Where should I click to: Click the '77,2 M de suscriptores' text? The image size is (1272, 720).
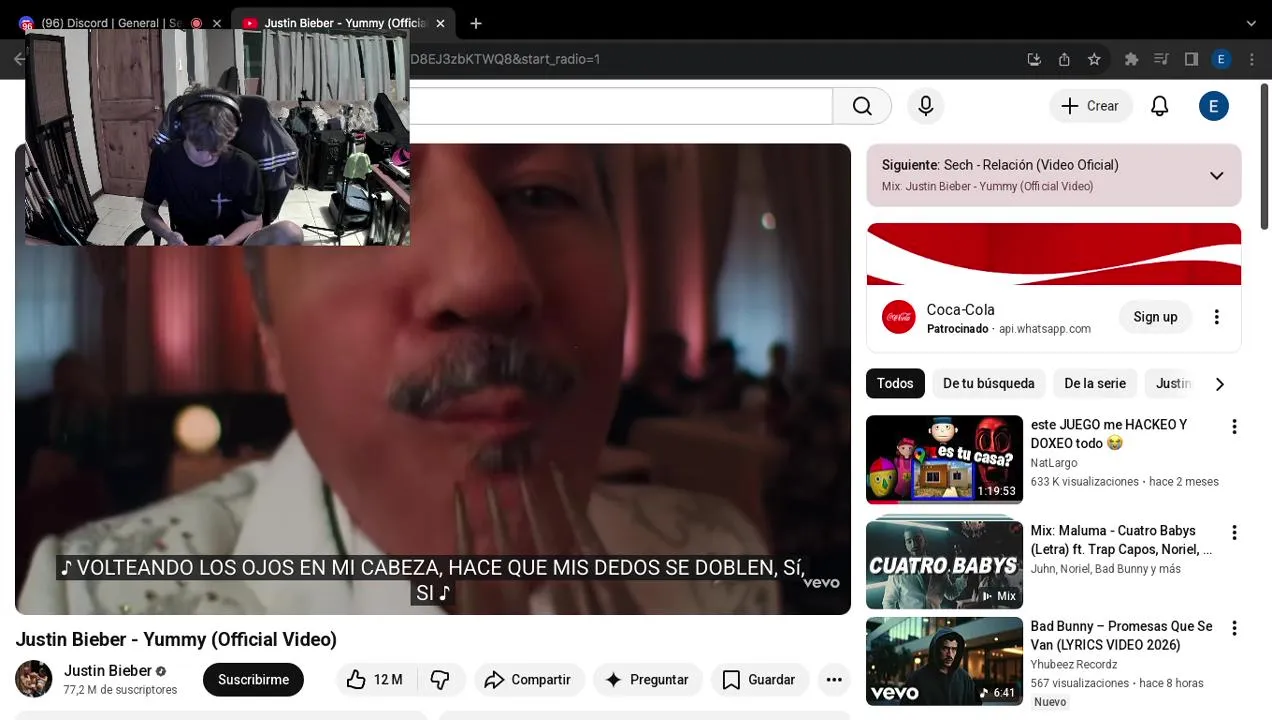click(x=120, y=690)
